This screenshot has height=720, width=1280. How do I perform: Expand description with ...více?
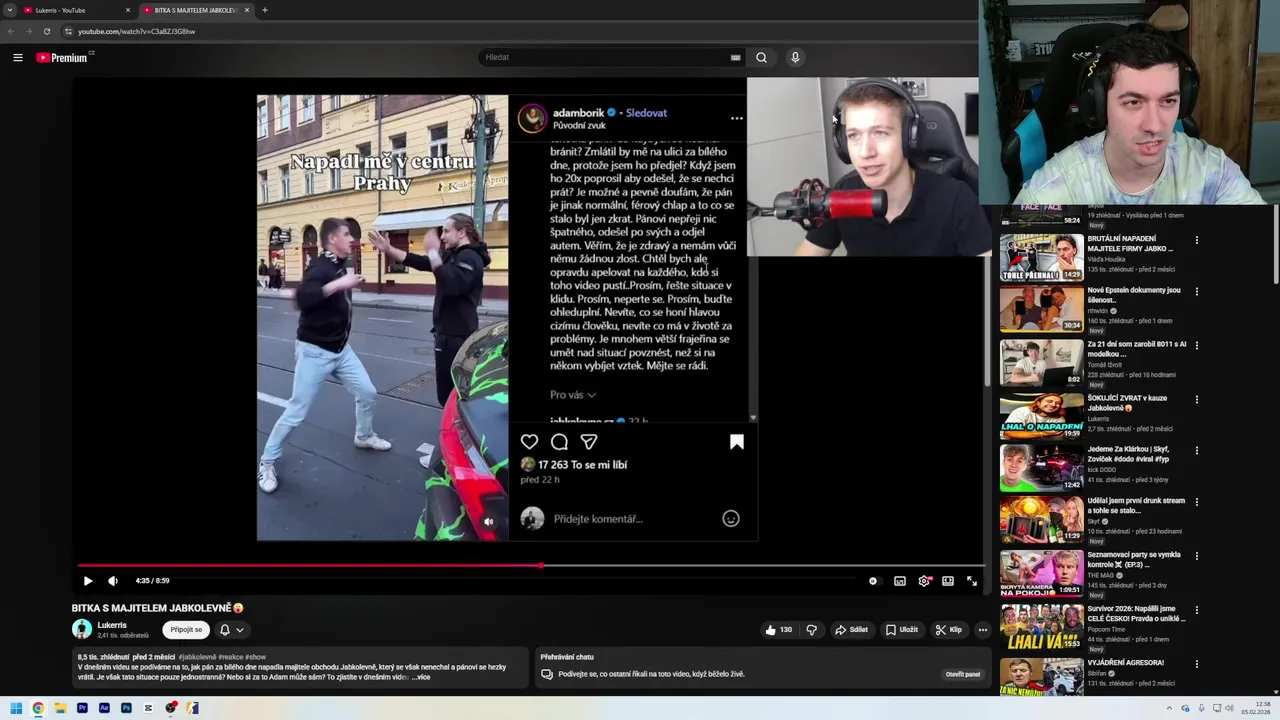420,677
